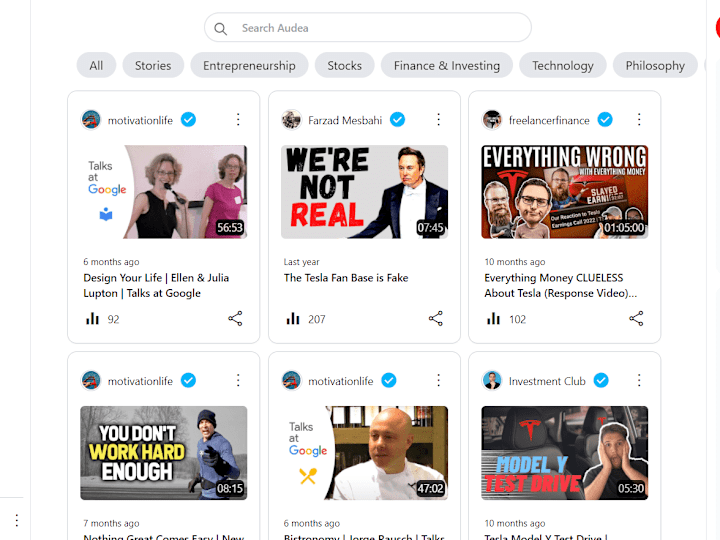The image size is (720, 540).
Task: Filter by Entrepreneurship category
Action: coord(249,65)
